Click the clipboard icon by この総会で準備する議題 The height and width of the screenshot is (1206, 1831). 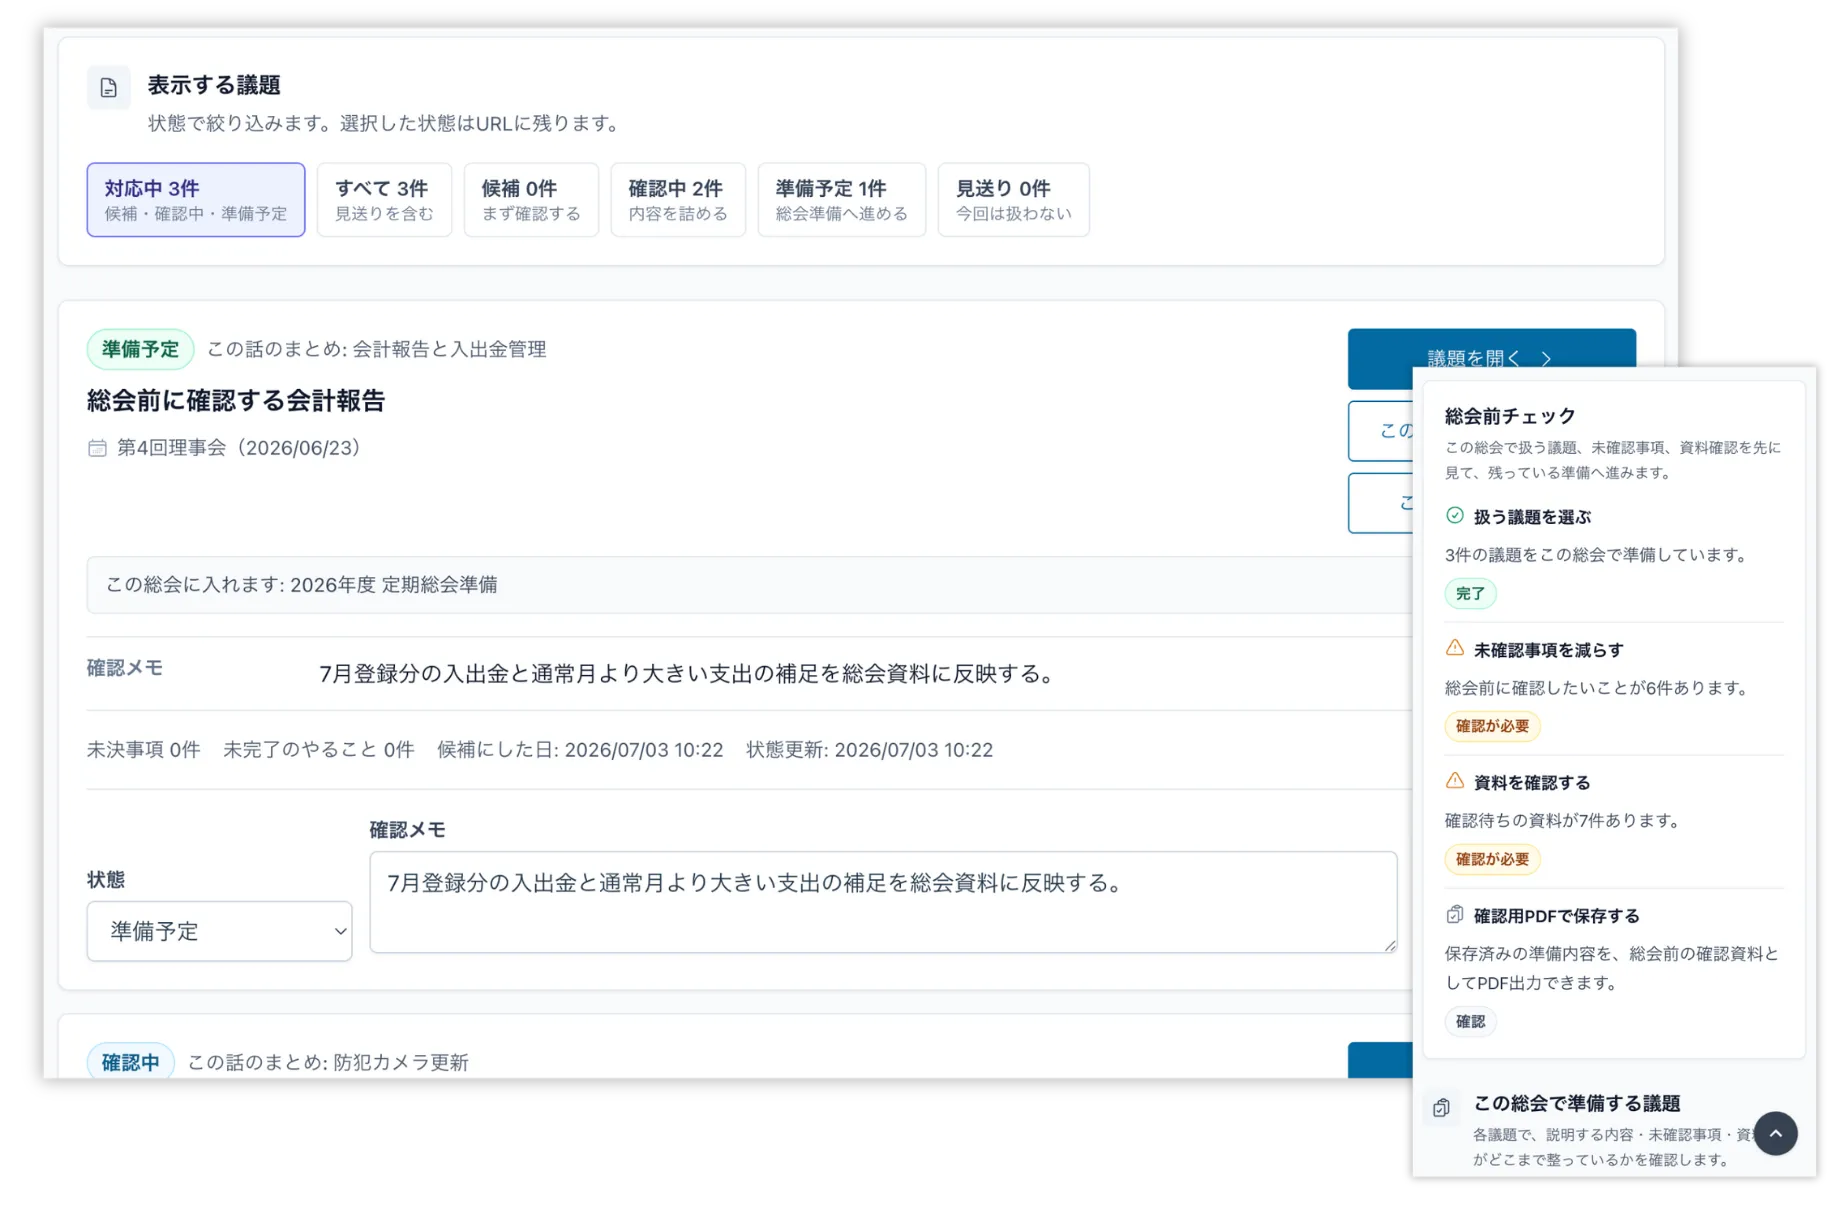[1441, 1107]
